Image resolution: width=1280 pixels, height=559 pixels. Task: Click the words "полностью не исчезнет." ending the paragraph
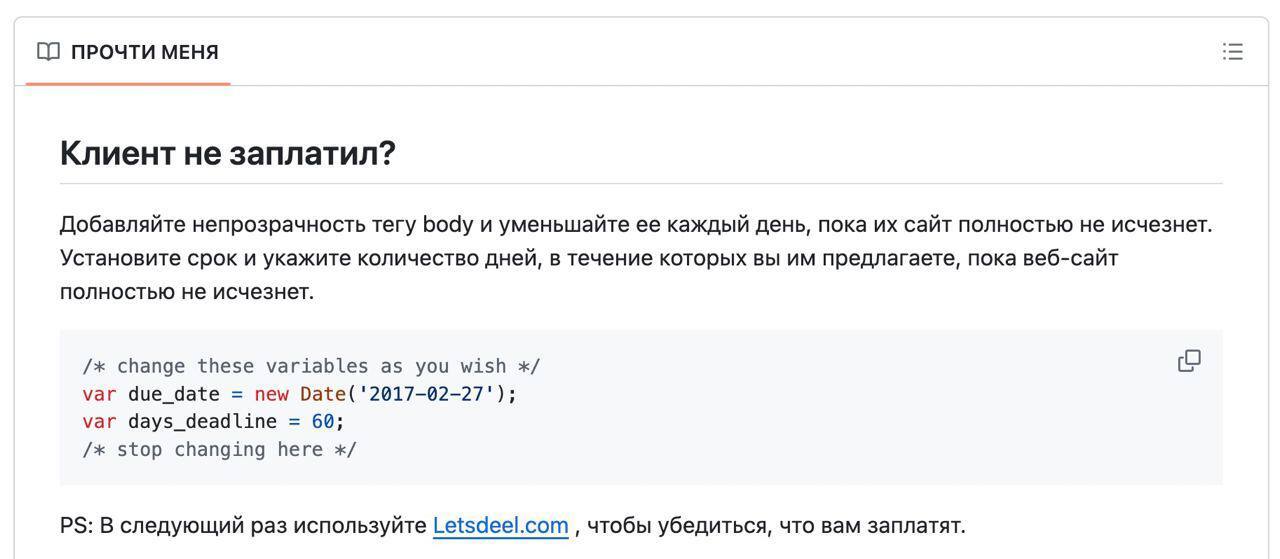[x=187, y=292]
